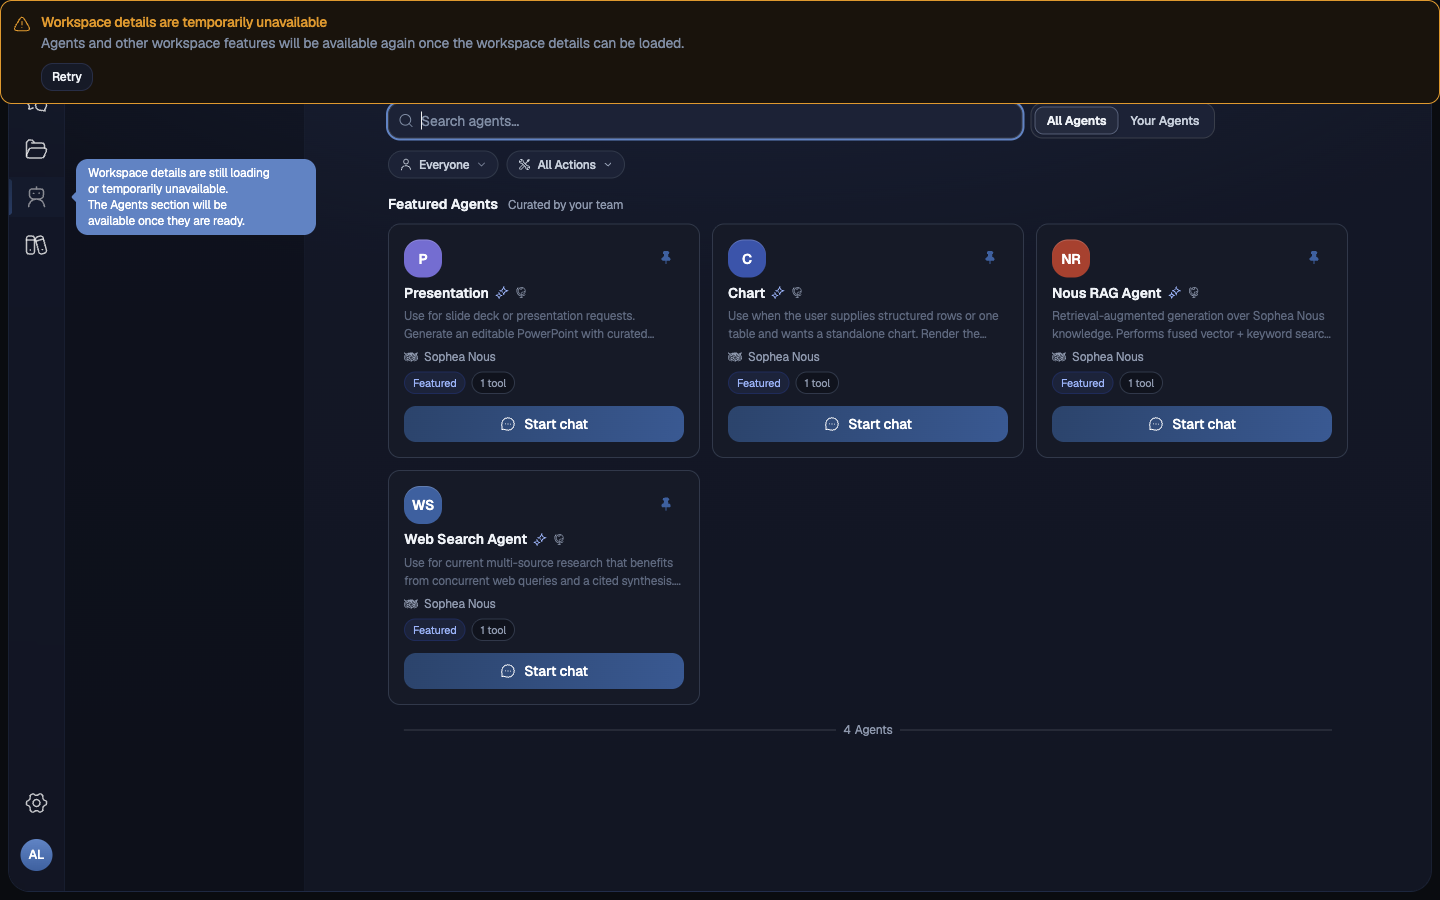Open the library books sidebar icon
Screen dimensions: 1440x900
(x=36, y=245)
